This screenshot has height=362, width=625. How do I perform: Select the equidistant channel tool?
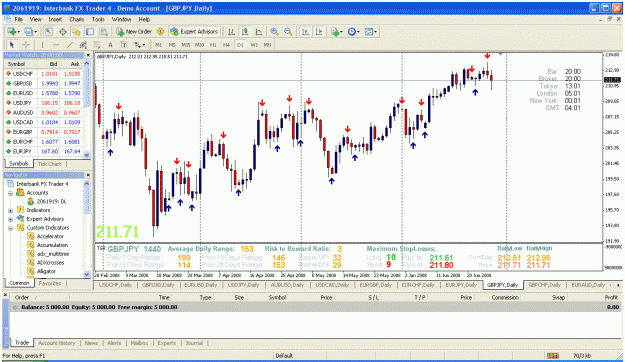[x=83, y=45]
